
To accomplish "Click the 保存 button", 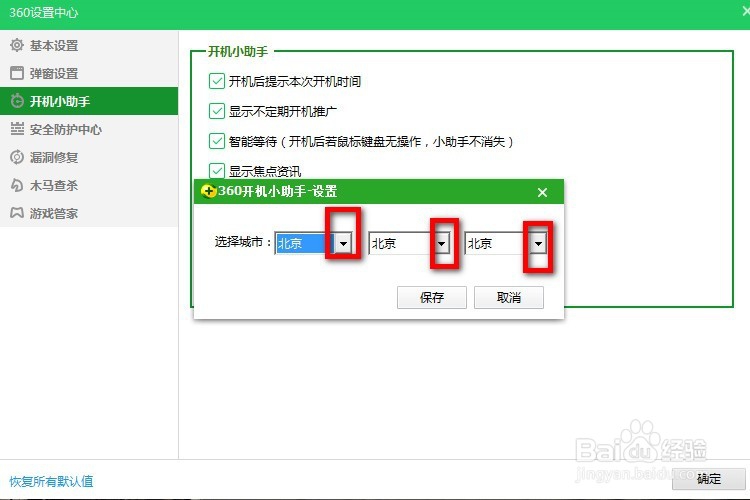I will pyautogui.click(x=431, y=298).
